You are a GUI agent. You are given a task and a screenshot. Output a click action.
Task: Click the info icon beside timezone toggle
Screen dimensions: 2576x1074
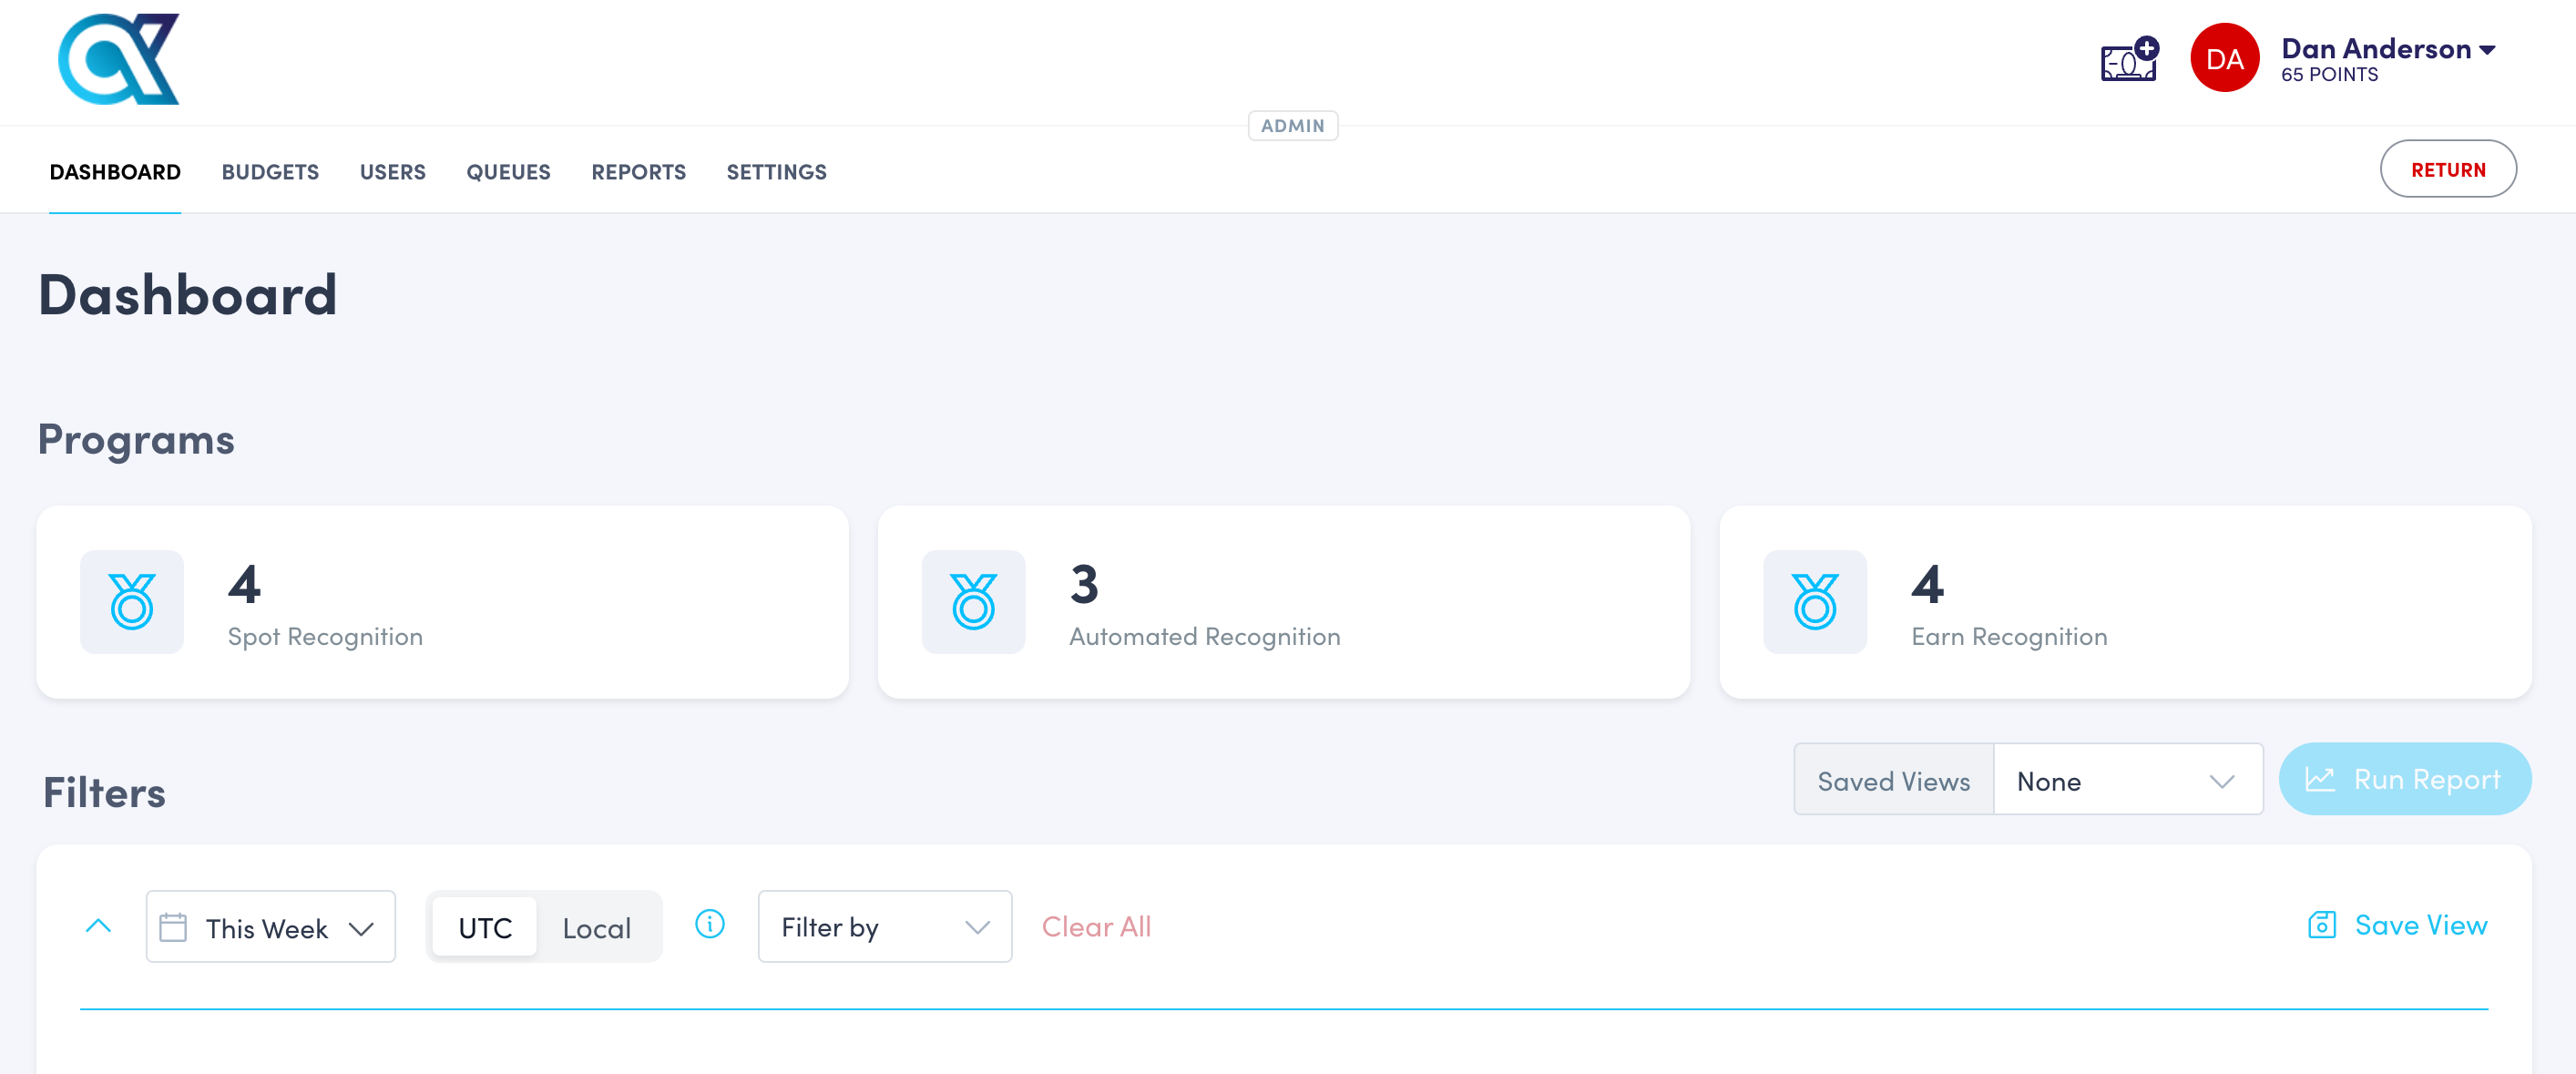(710, 926)
